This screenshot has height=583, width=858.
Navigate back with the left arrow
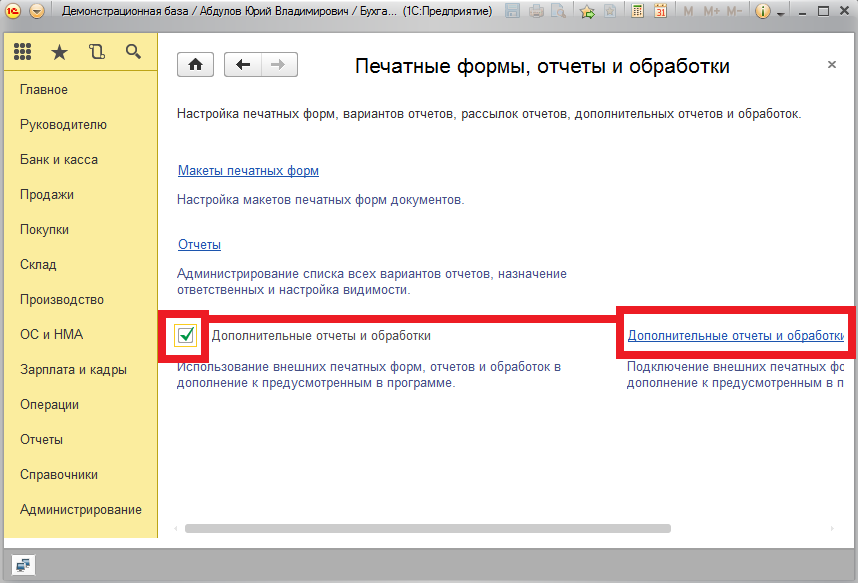242,65
